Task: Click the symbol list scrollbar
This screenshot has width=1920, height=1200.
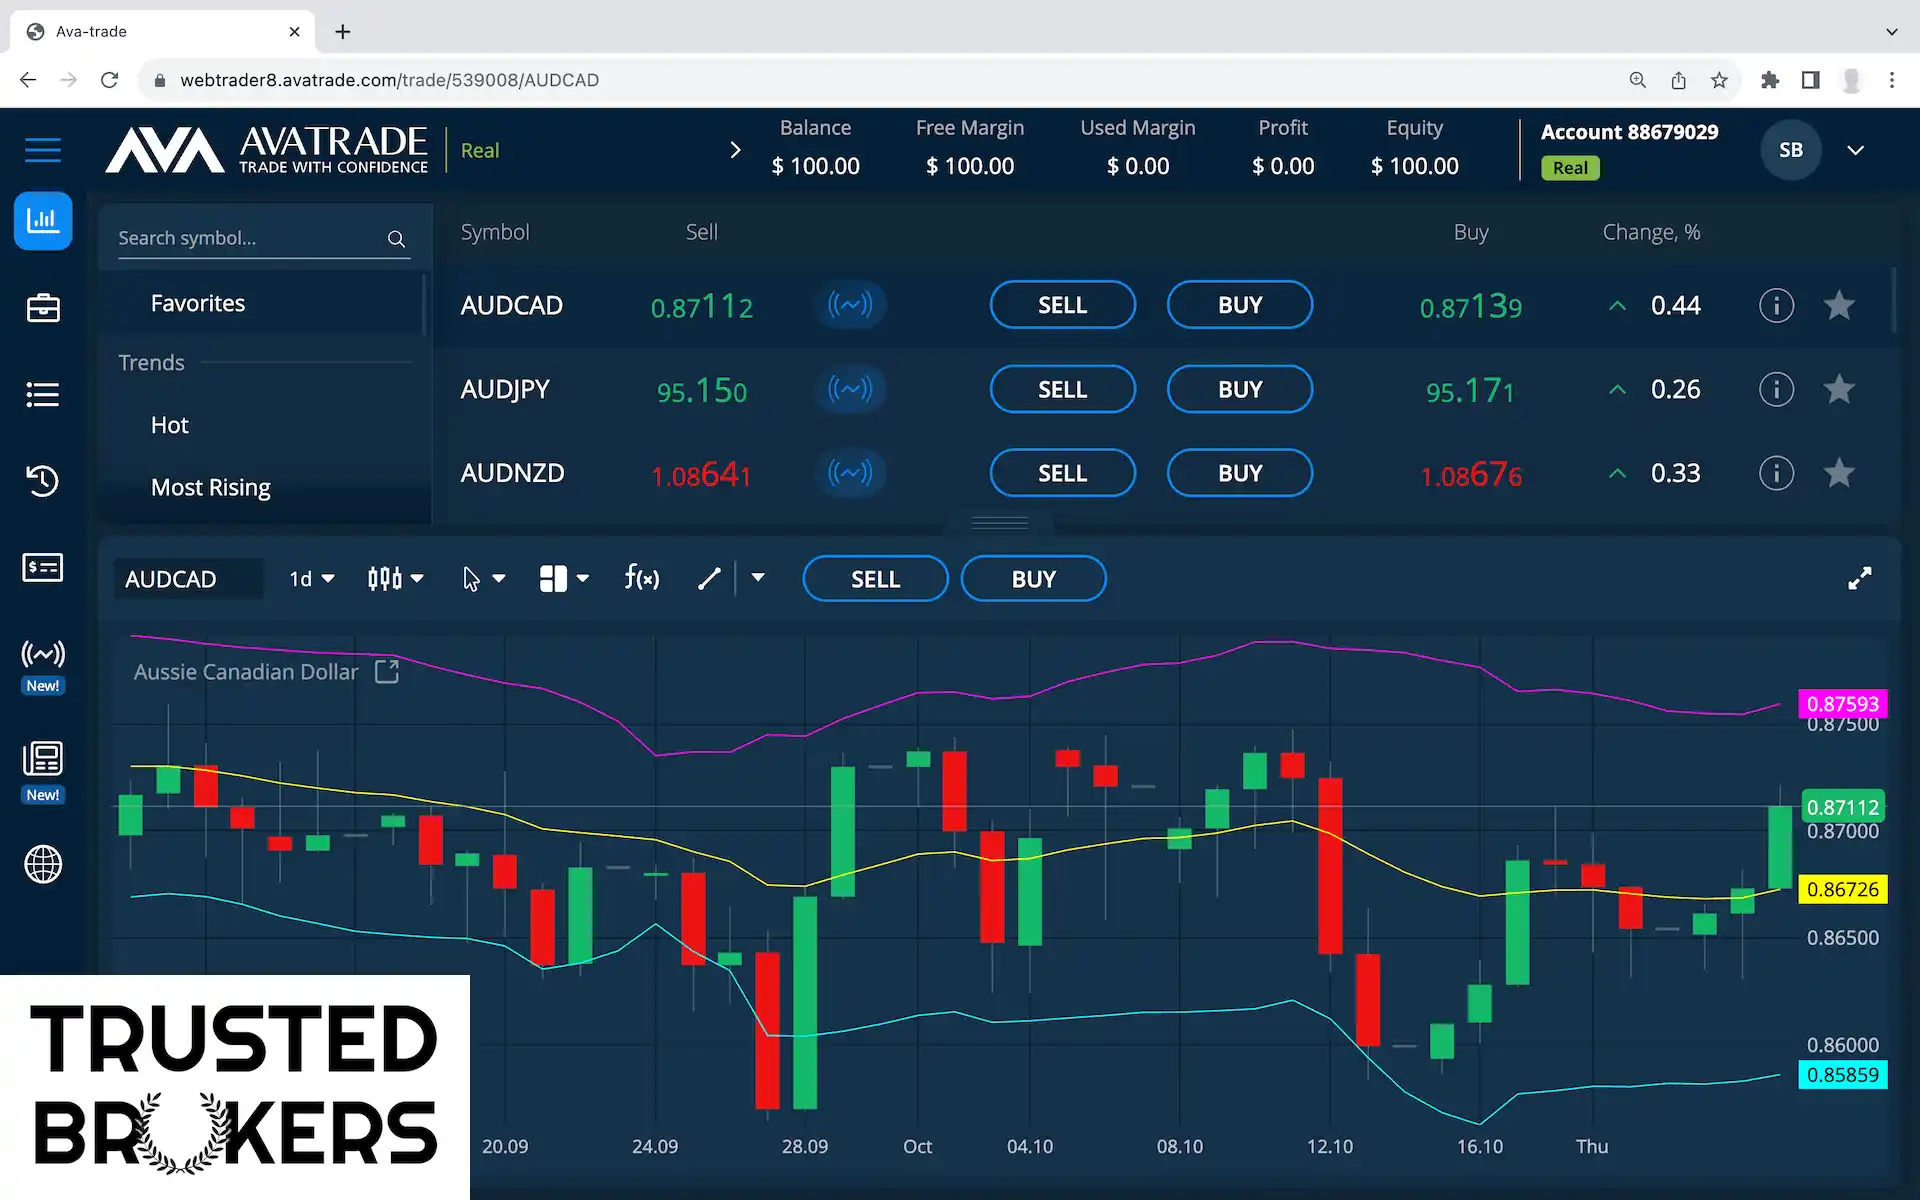Action: [1893, 300]
